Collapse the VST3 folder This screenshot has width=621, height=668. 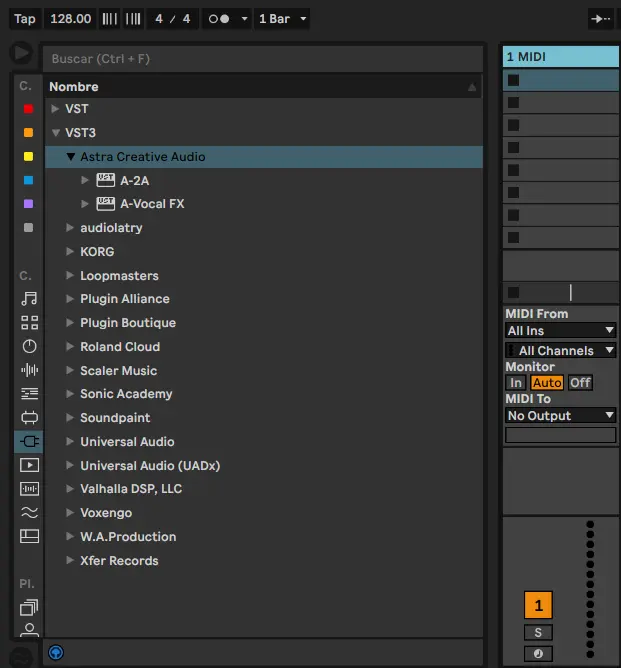coord(55,132)
